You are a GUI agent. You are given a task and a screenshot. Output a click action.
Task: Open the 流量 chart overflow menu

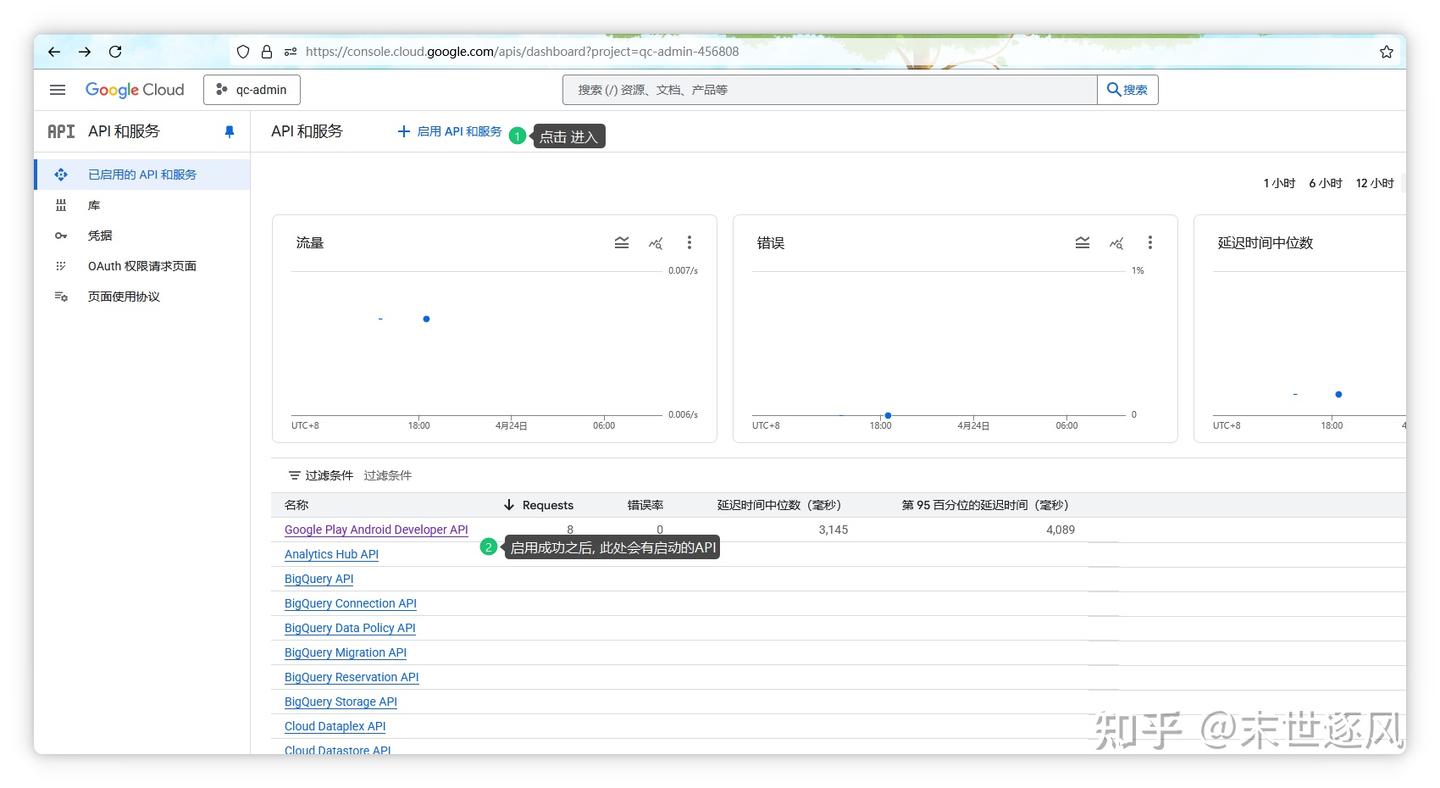[x=689, y=242]
